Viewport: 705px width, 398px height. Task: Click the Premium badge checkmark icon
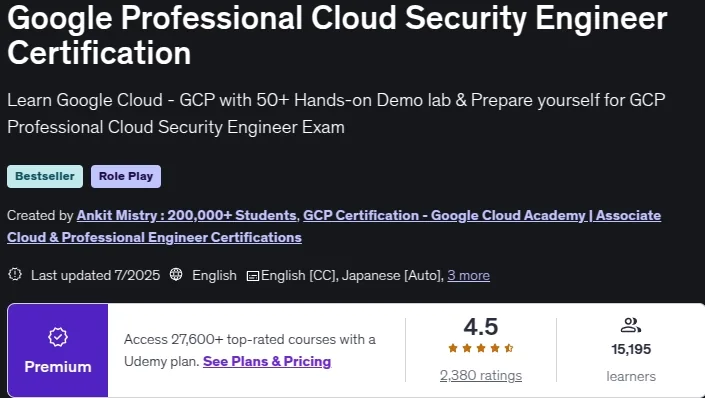[x=58, y=337]
